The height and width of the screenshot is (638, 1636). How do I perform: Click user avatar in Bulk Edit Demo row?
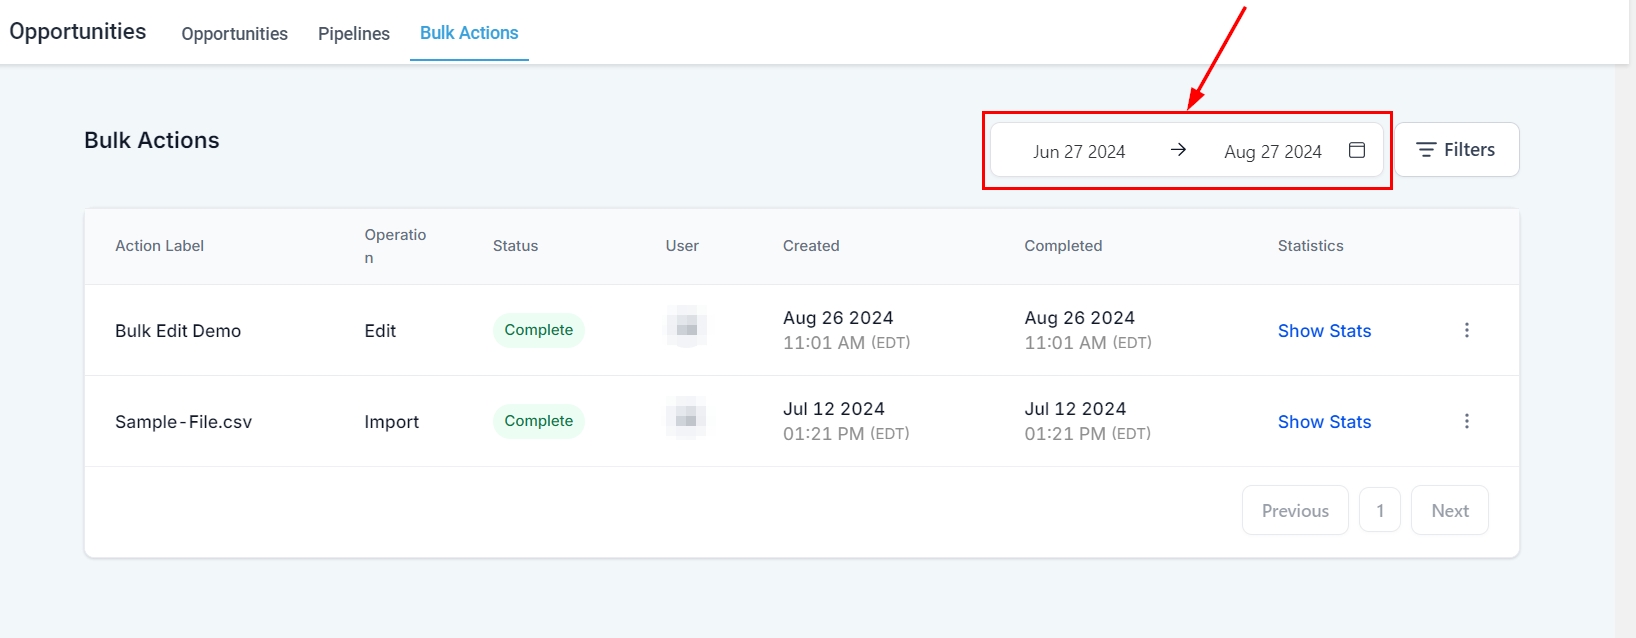[x=686, y=329]
